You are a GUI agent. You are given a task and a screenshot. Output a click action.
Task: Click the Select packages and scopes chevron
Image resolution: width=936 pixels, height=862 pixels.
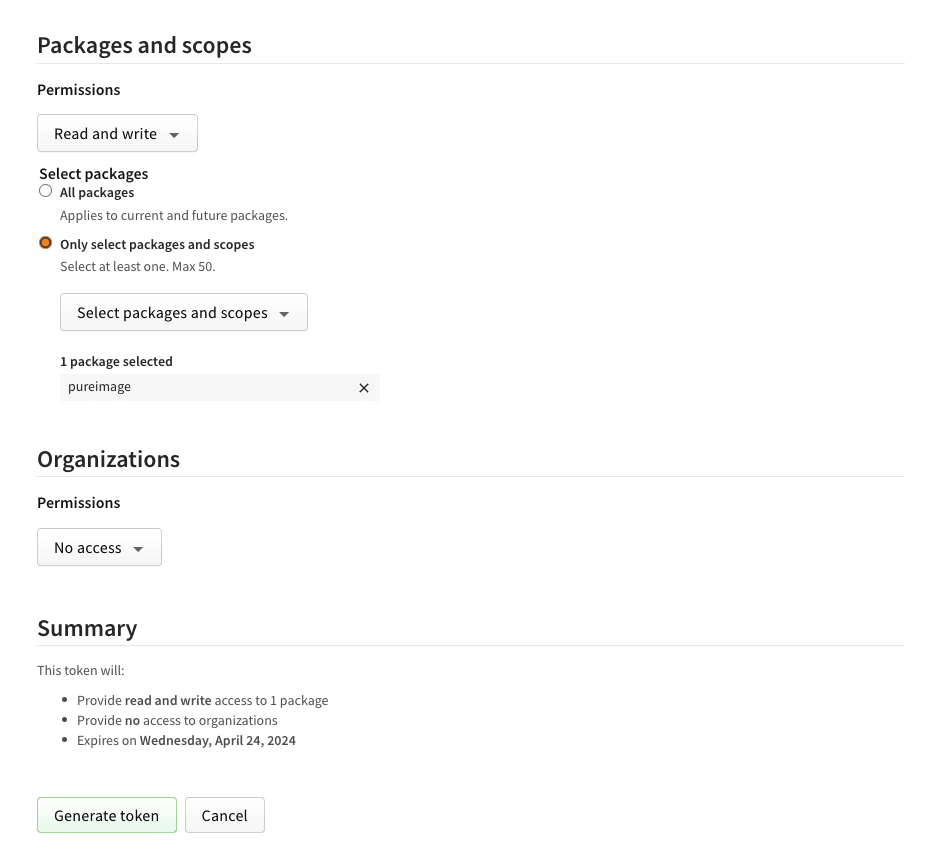click(x=284, y=312)
